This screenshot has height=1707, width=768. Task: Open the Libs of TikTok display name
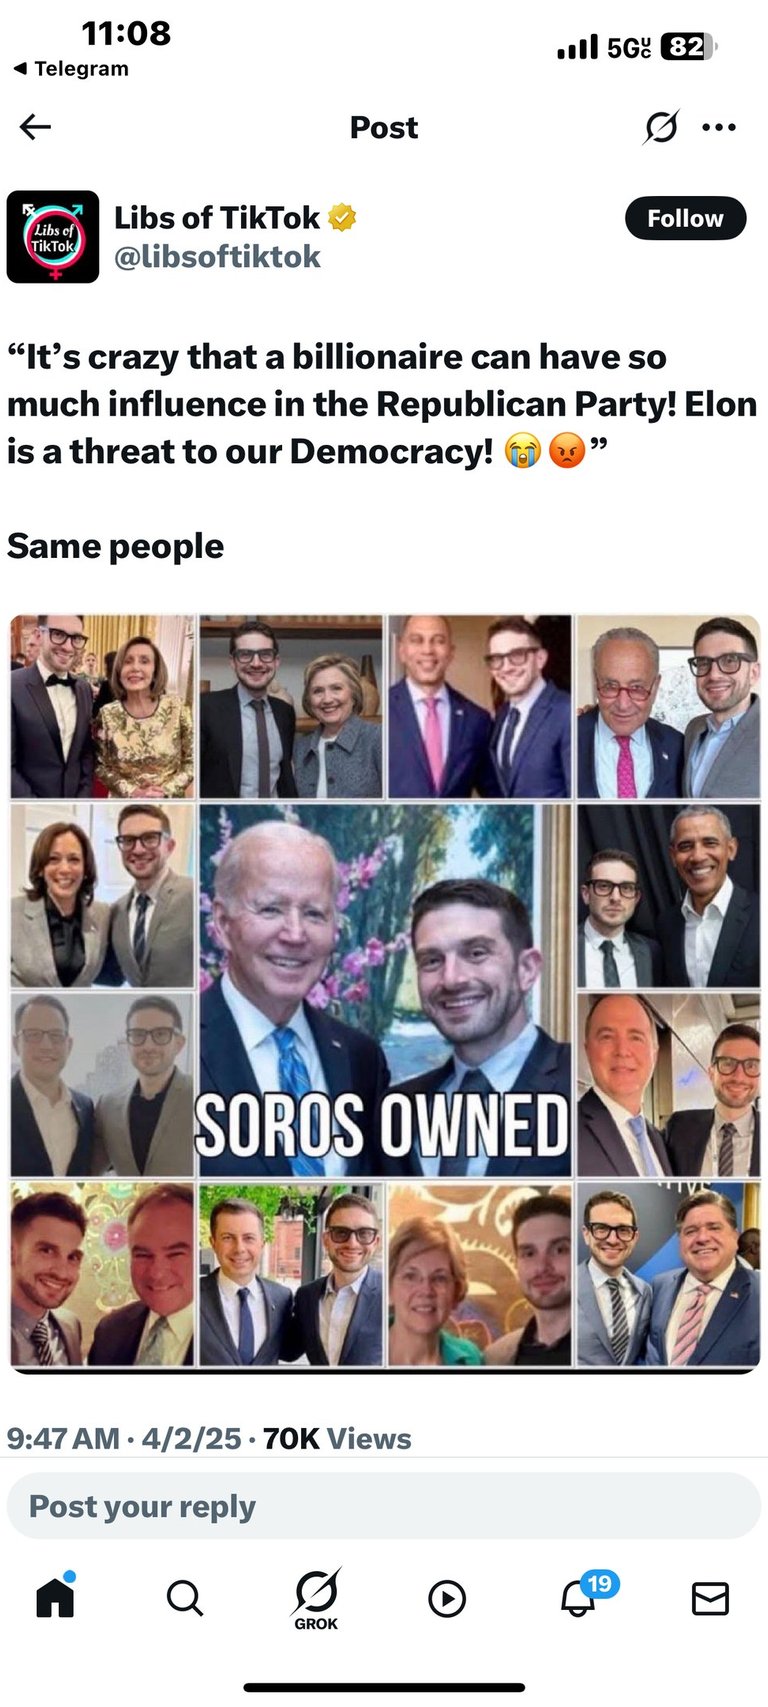pos(216,217)
